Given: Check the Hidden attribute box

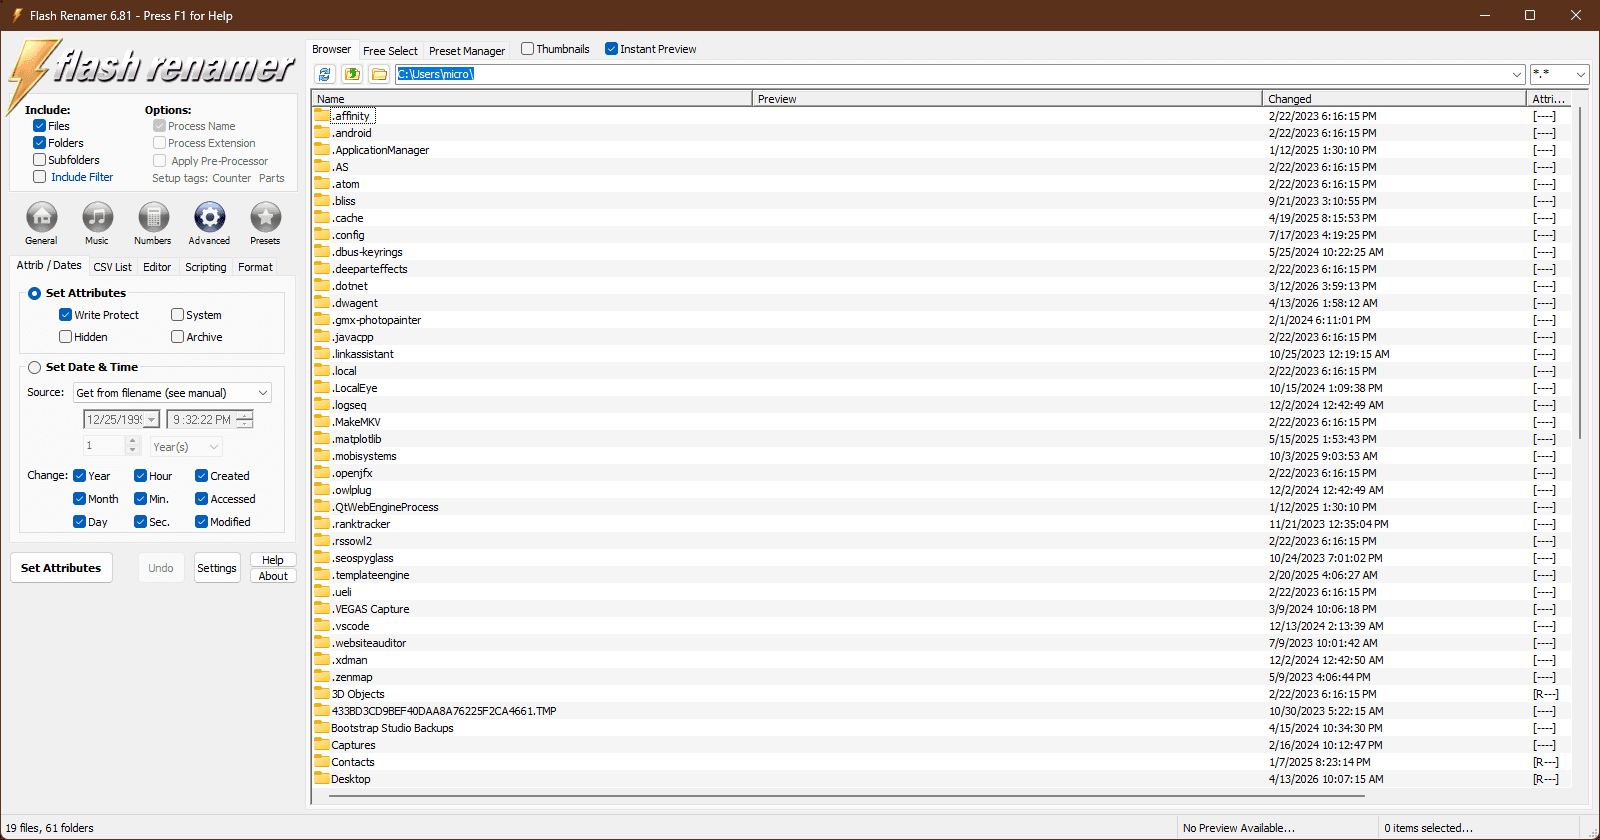Looking at the screenshot, I should click(x=66, y=337).
